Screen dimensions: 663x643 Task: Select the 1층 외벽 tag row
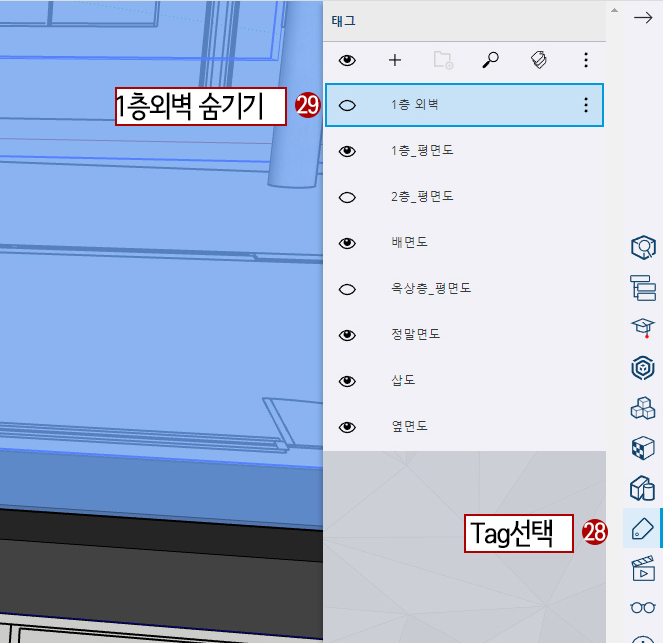click(x=464, y=105)
